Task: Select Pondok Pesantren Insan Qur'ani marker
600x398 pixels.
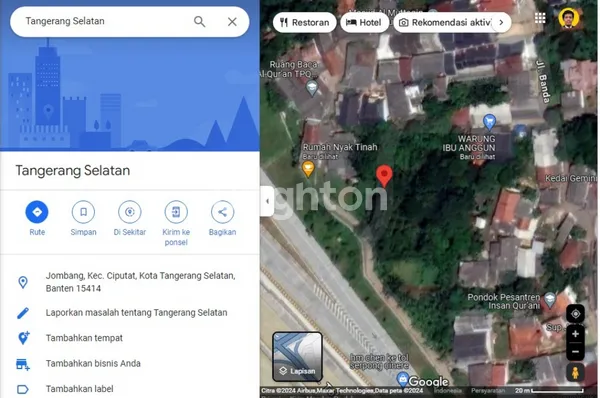Action: 550,300
